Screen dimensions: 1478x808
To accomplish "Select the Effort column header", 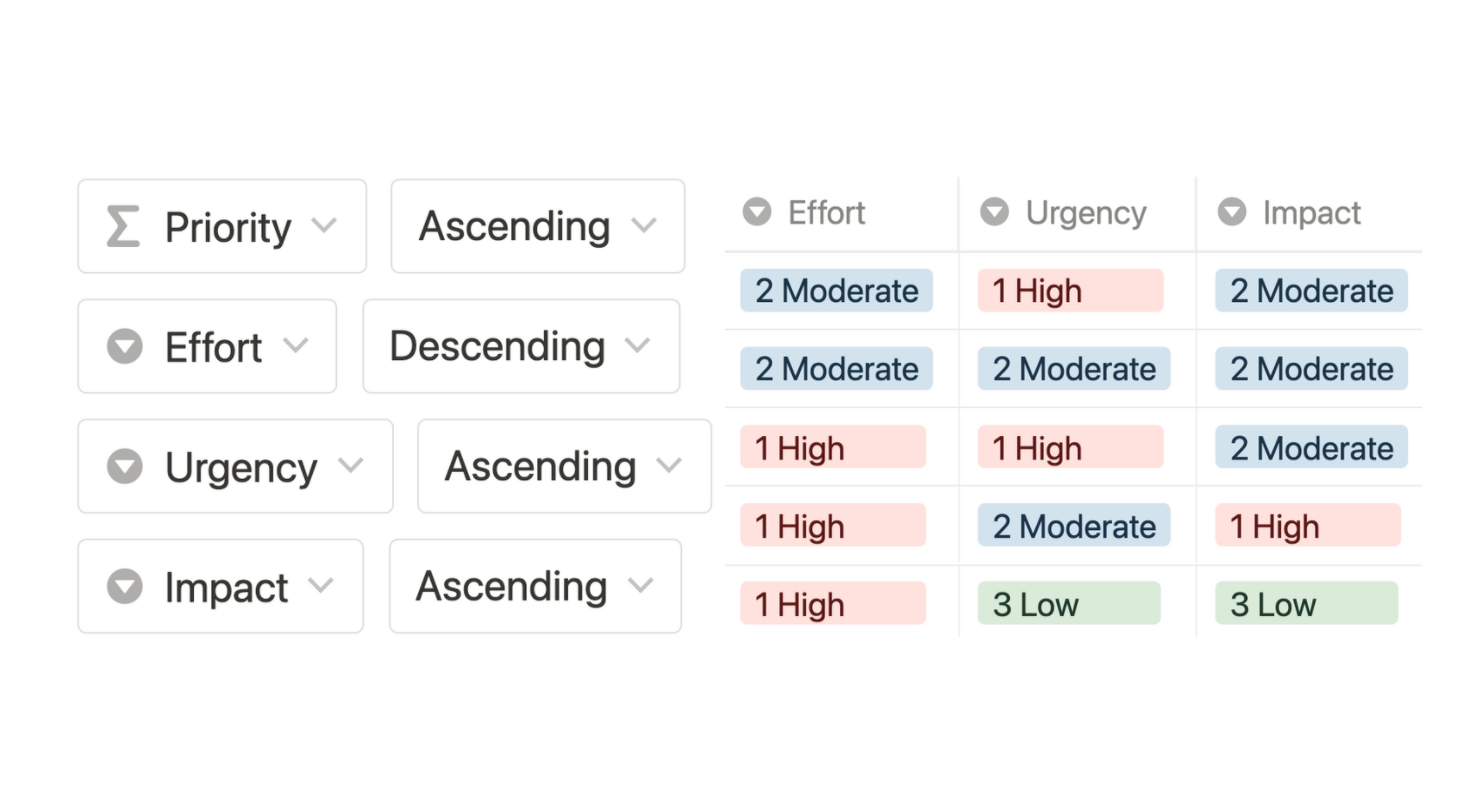I will tap(841, 213).
